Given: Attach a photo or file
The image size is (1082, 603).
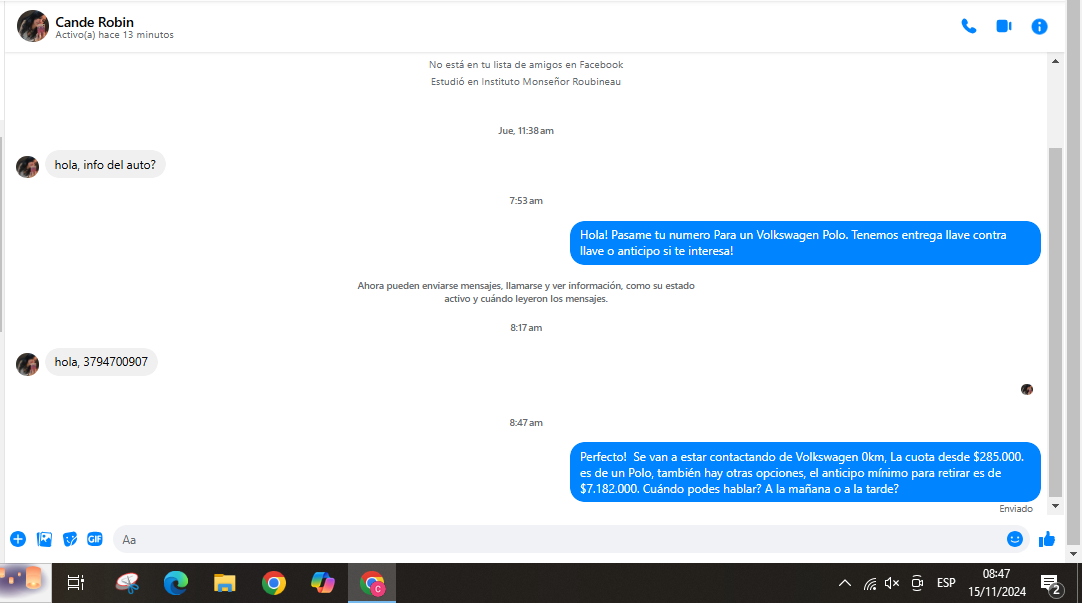Looking at the screenshot, I should pyautogui.click(x=44, y=540).
